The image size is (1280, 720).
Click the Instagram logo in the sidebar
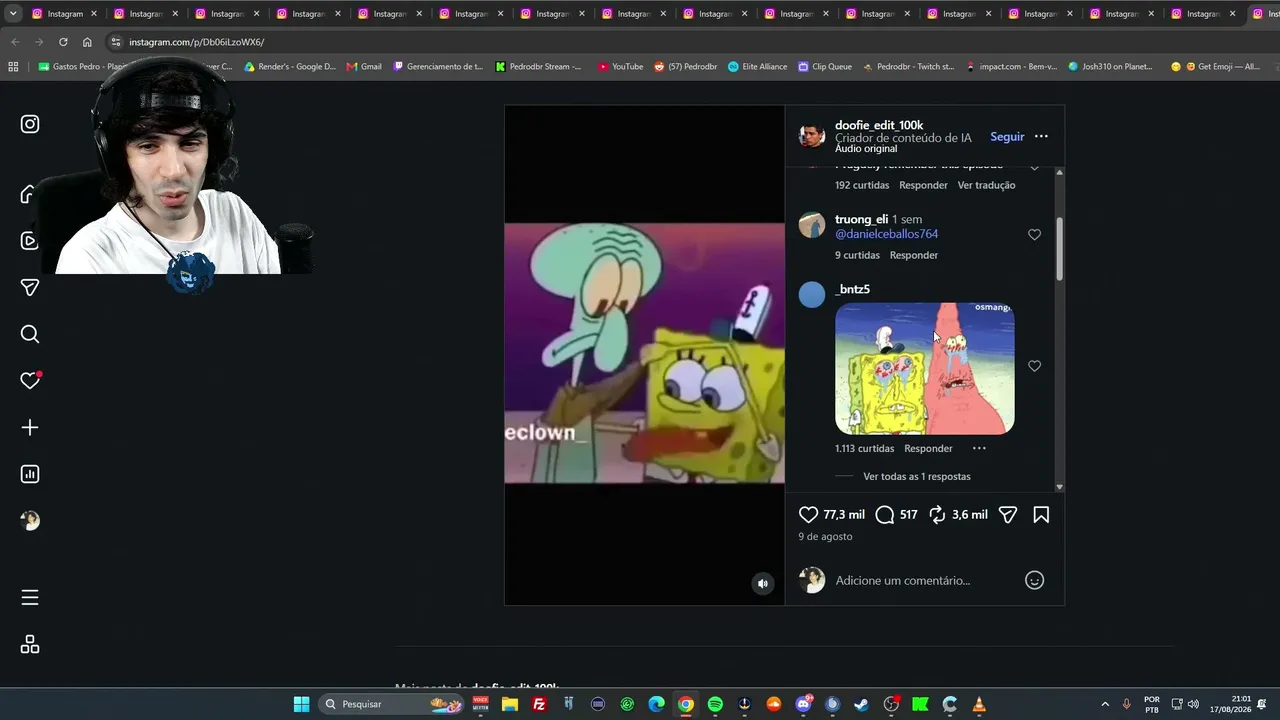[30, 124]
